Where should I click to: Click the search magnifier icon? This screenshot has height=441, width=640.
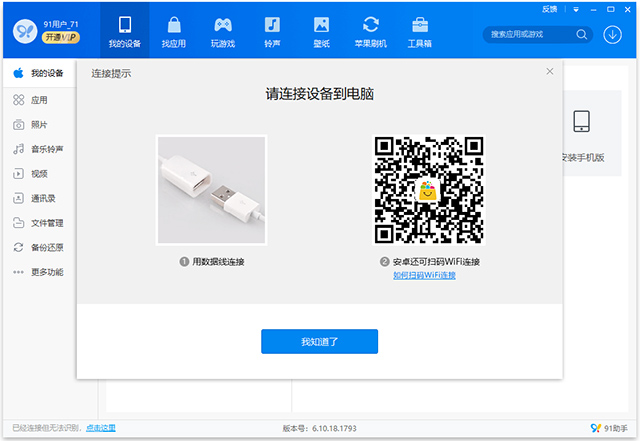coord(582,35)
